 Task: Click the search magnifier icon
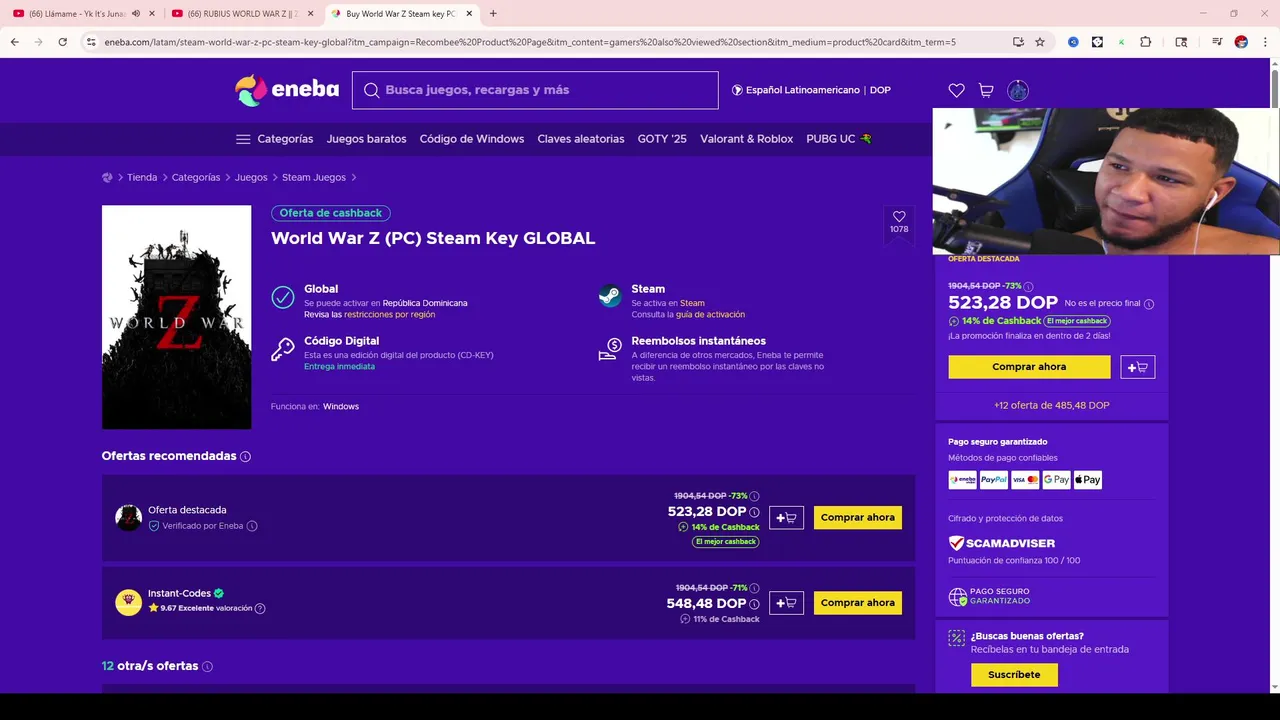pos(371,90)
